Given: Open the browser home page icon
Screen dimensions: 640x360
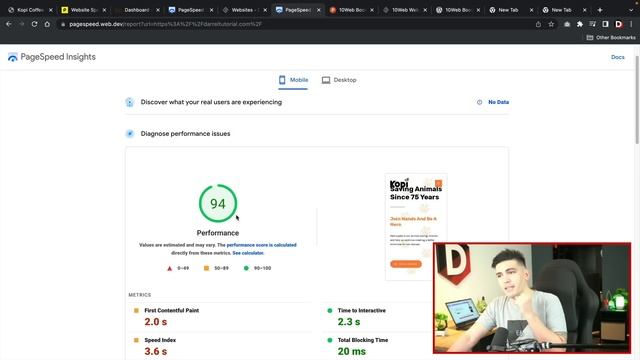Looking at the screenshot, I should click(47, 24).
